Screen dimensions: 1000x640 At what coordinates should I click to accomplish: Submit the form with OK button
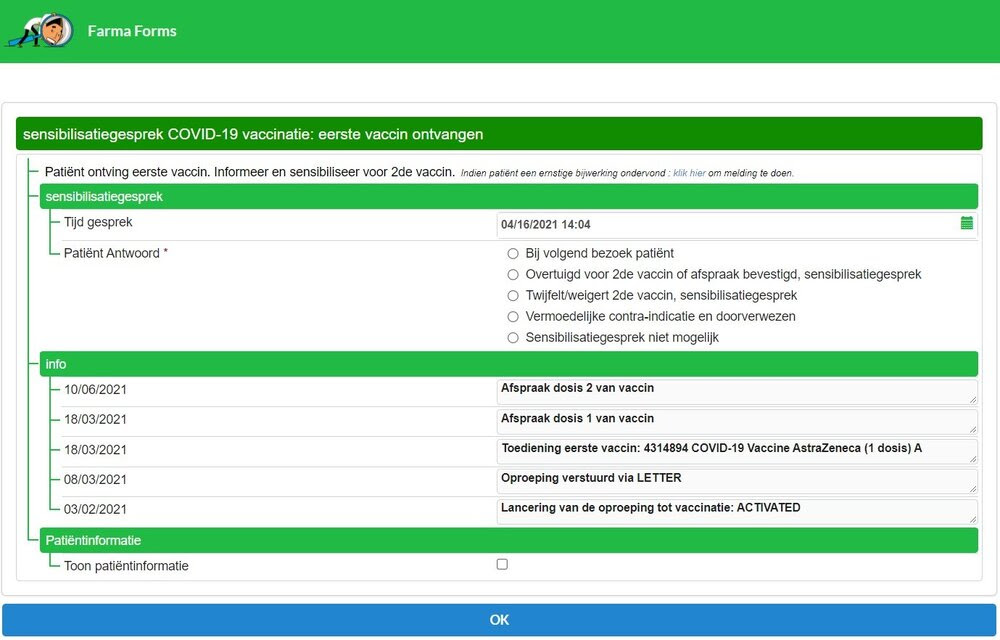click(499, 620)
